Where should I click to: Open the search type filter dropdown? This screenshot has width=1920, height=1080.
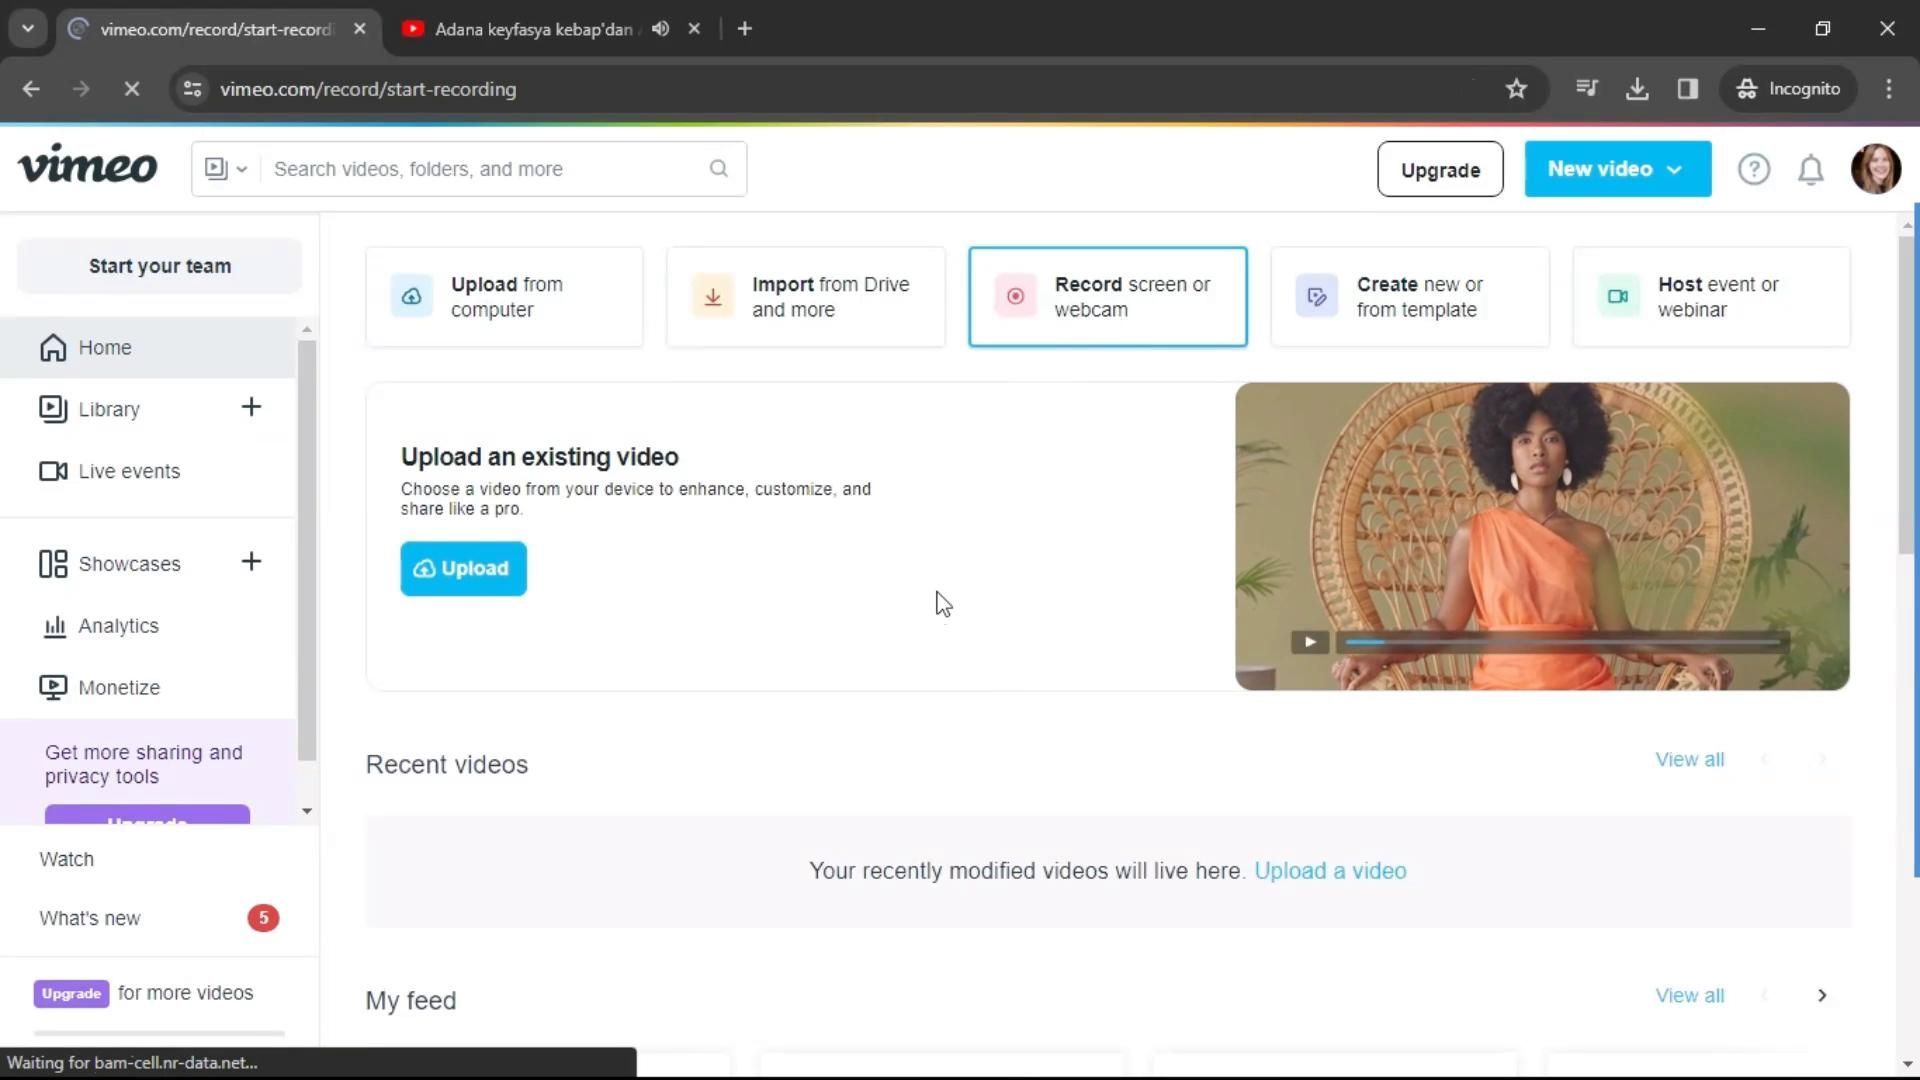click(226, 169)
